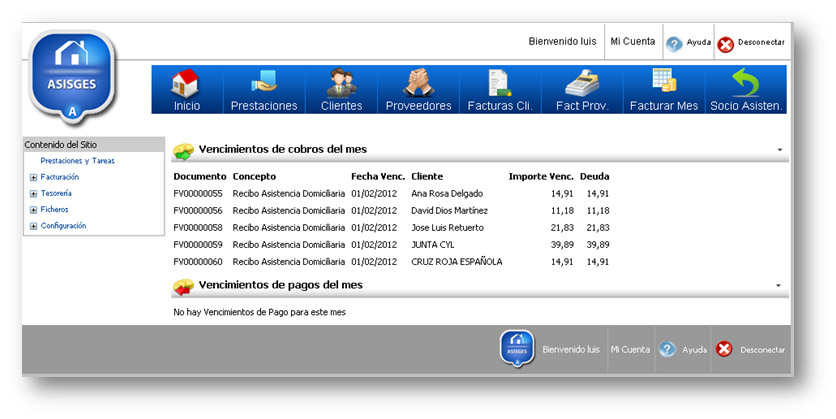Click the coins icon beside Vencimientos de pagos

click(183, 287)
